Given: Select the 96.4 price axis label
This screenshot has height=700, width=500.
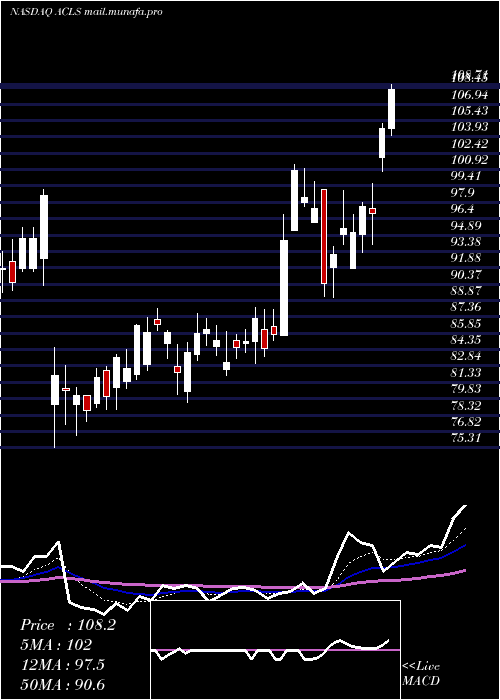Looking at the screenshot, I should [462, 209].
